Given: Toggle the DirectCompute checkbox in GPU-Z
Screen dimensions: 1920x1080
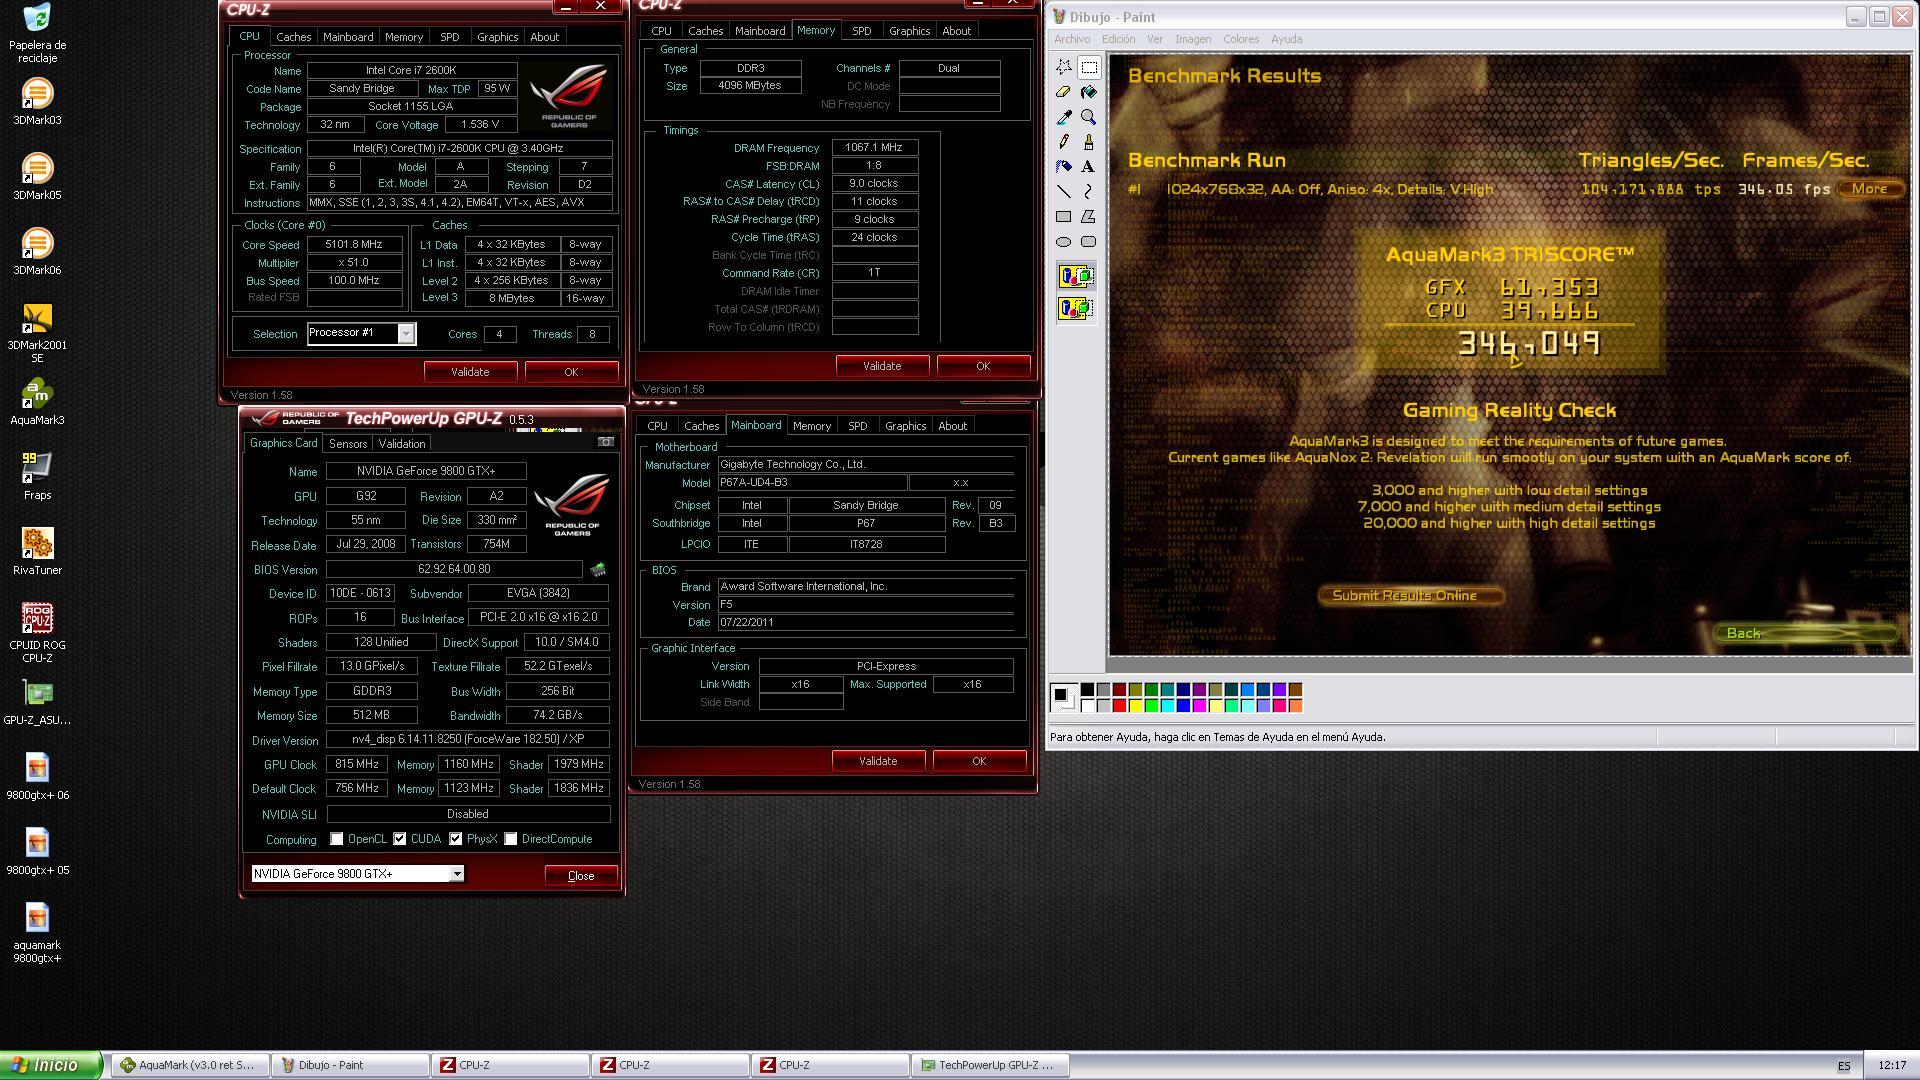Looking at the screenshot, I should [x=511, y=839].
